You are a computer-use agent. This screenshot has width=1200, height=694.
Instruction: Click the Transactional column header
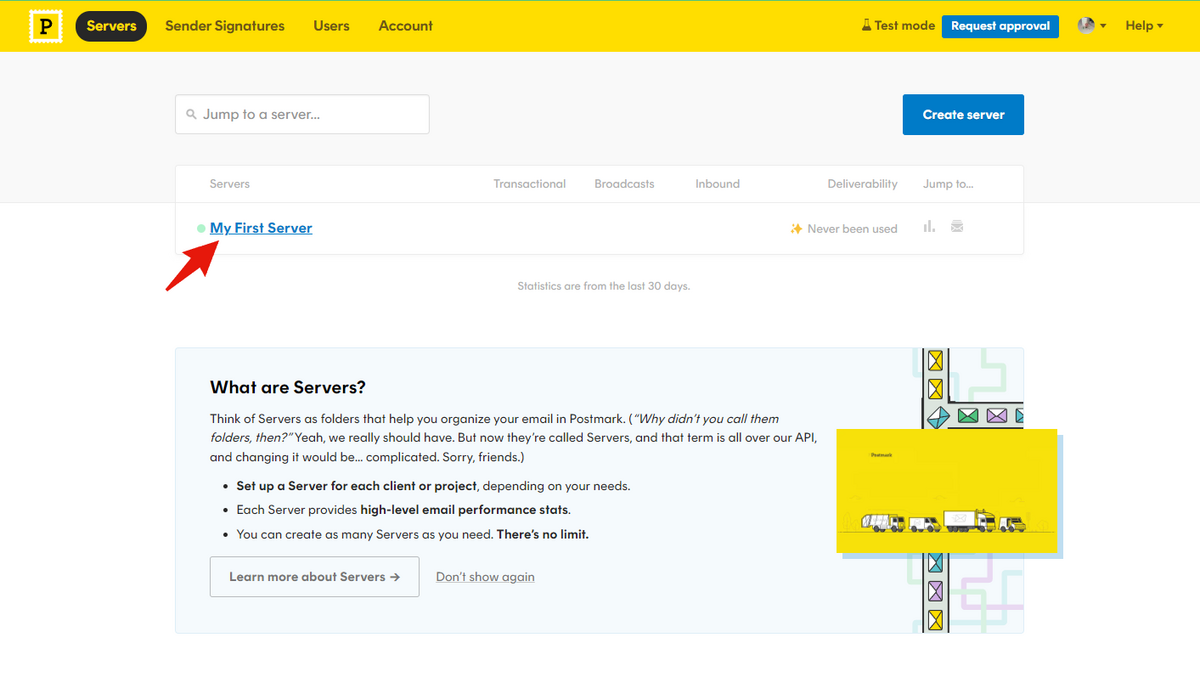(529, 184)
